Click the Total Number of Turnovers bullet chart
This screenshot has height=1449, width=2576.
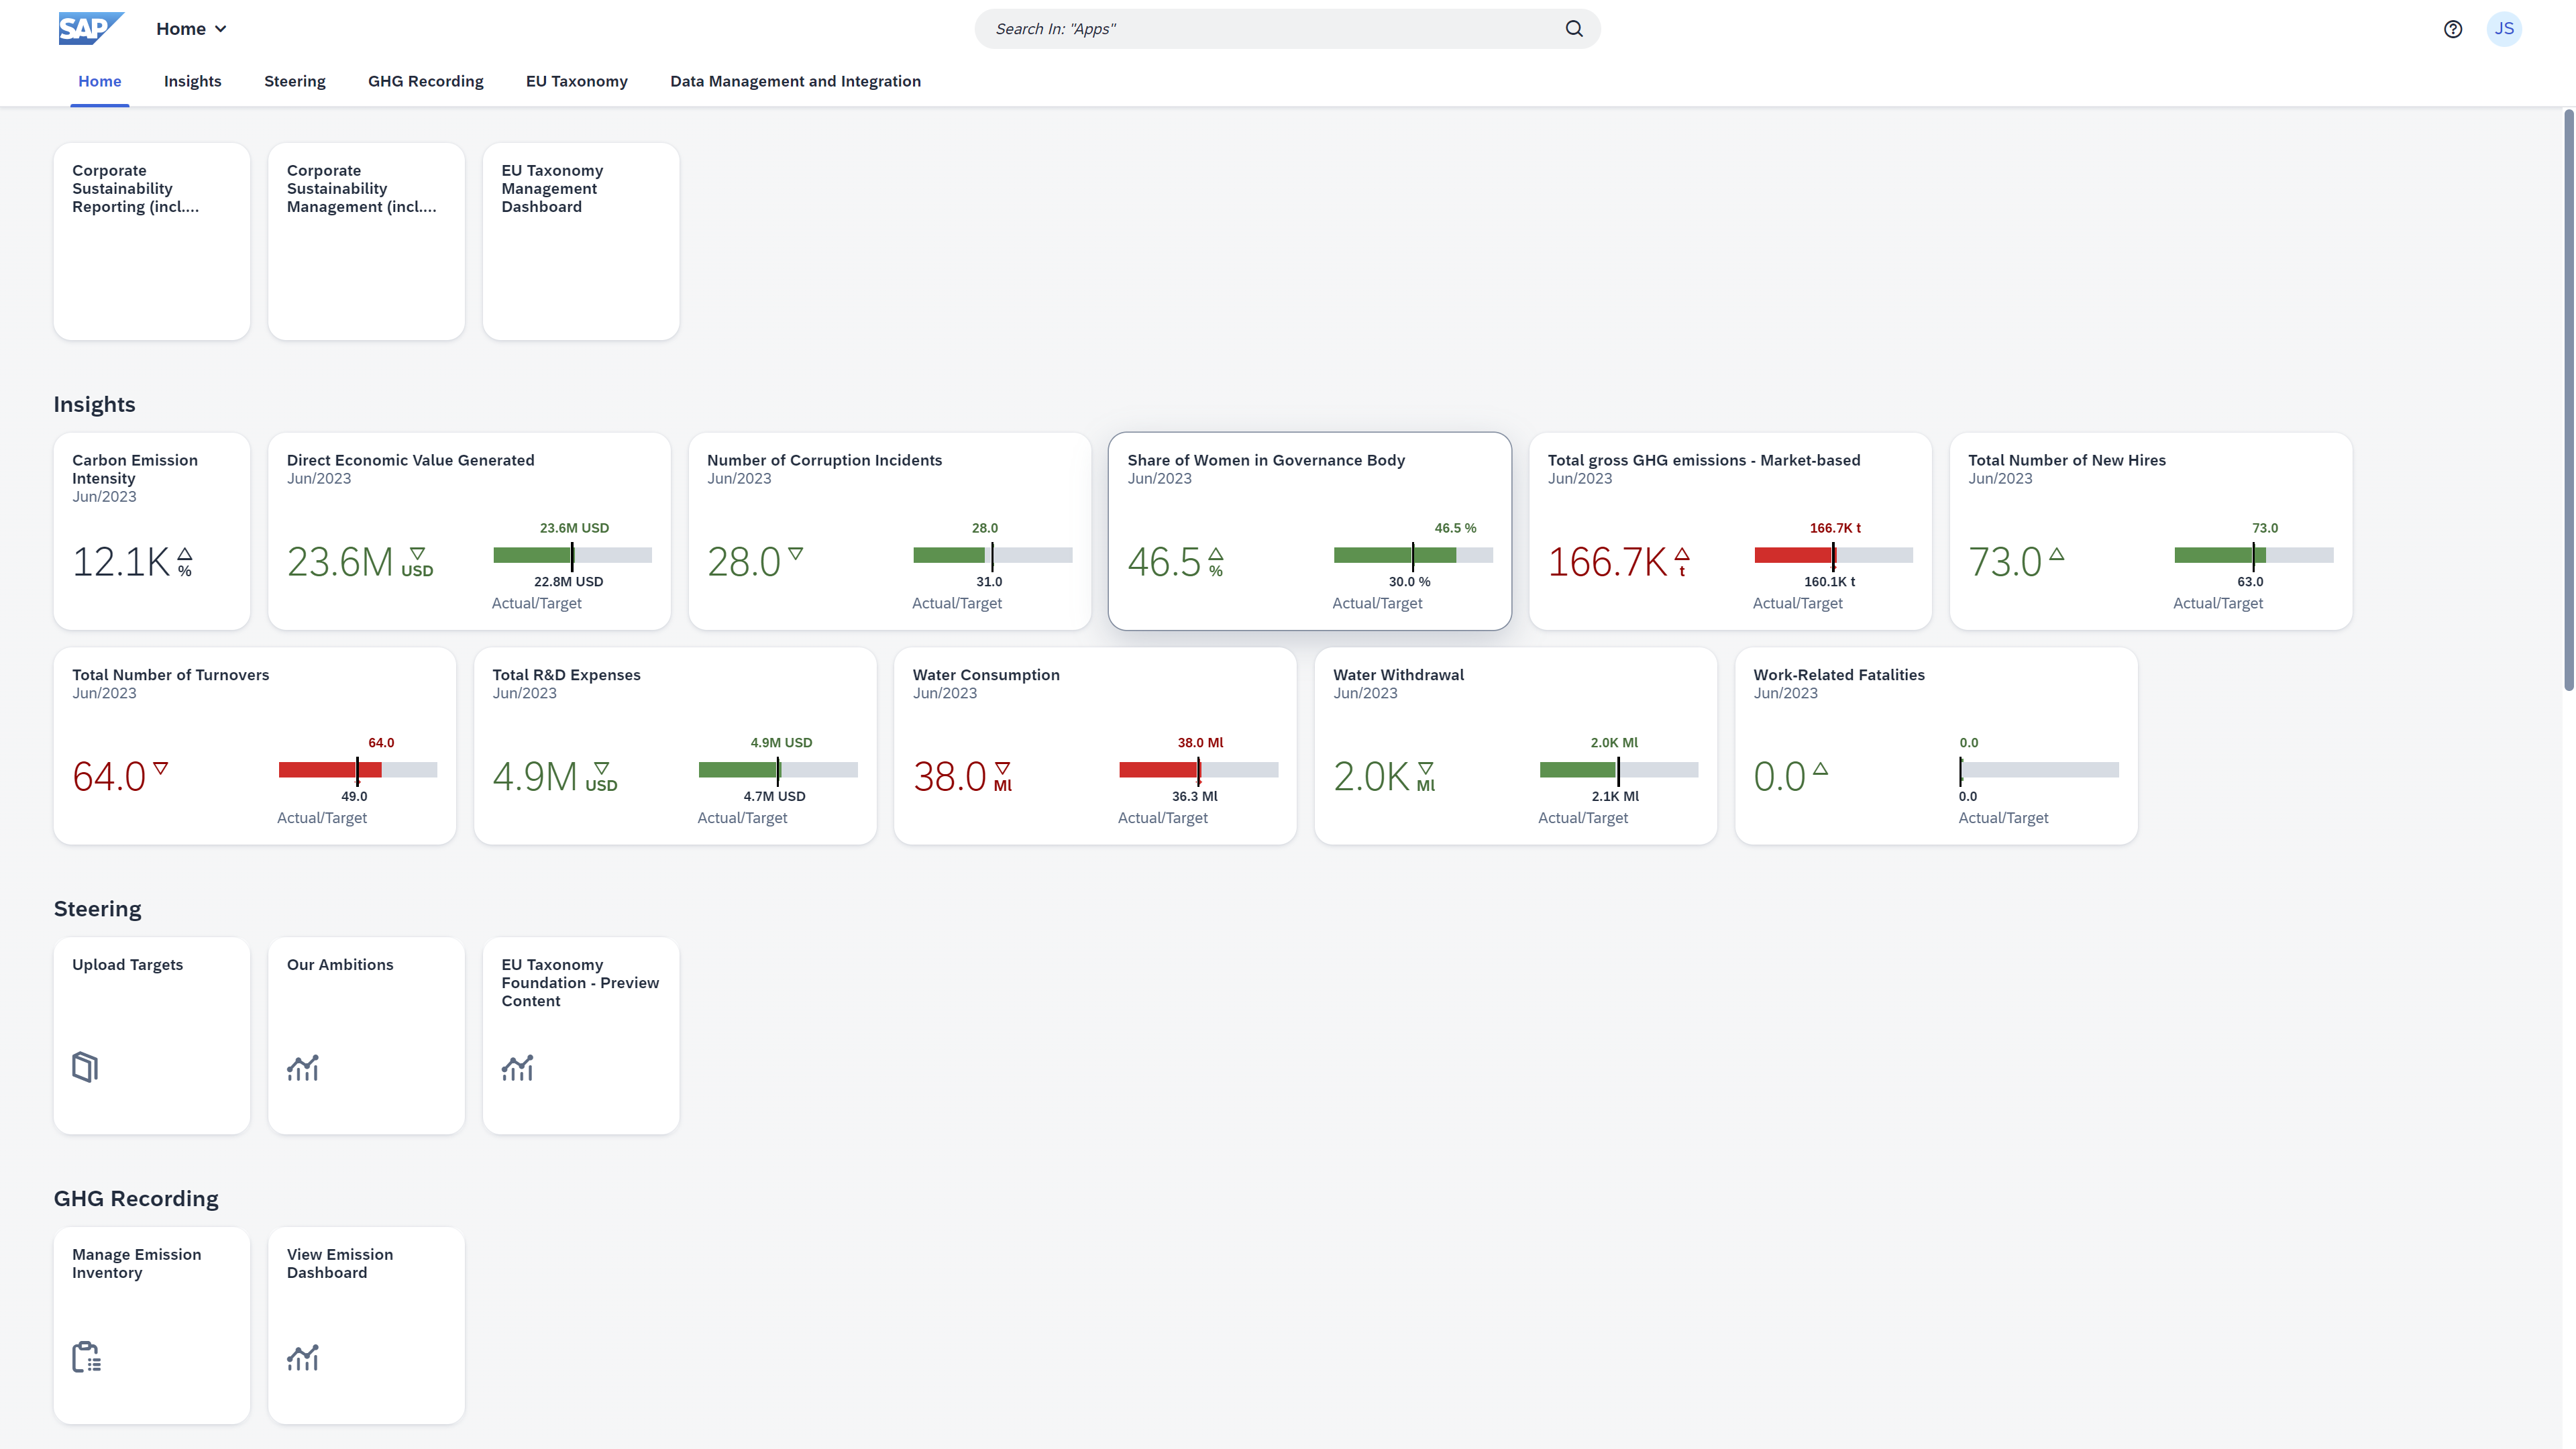pos(358,770)
